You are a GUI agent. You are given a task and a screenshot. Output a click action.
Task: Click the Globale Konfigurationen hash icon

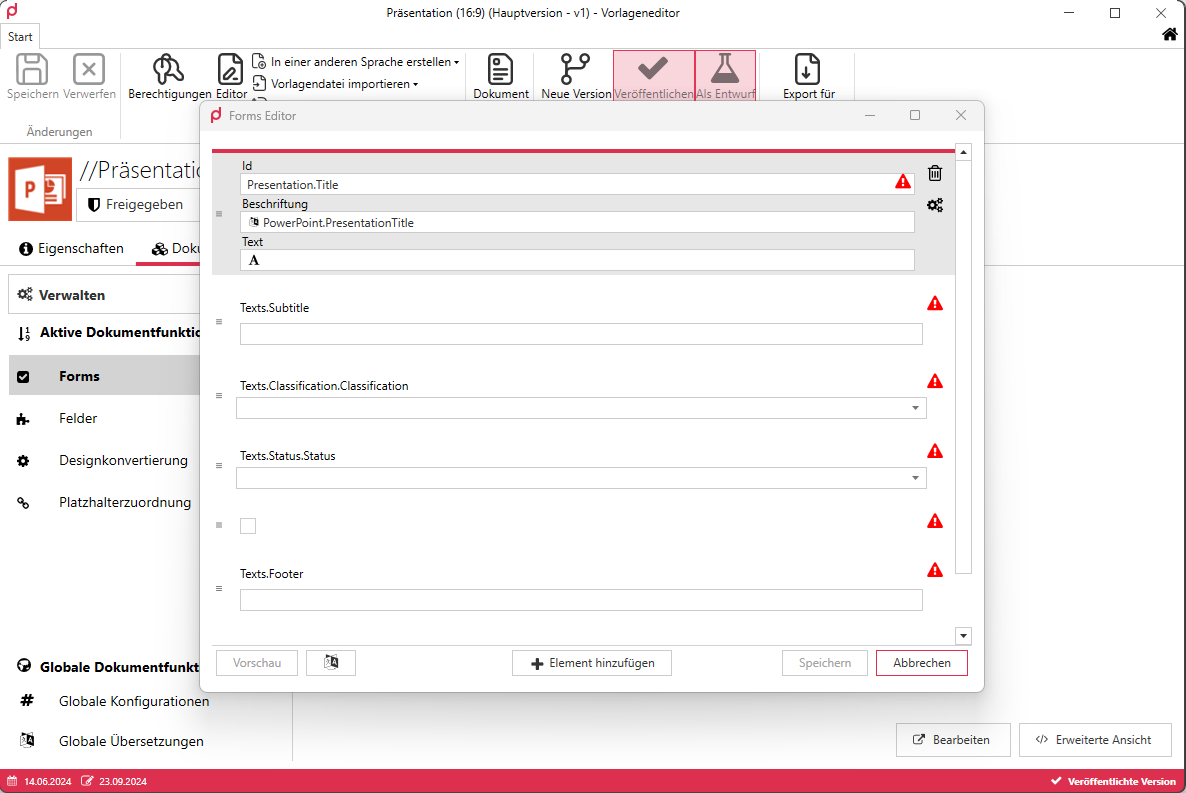point(26,700)
